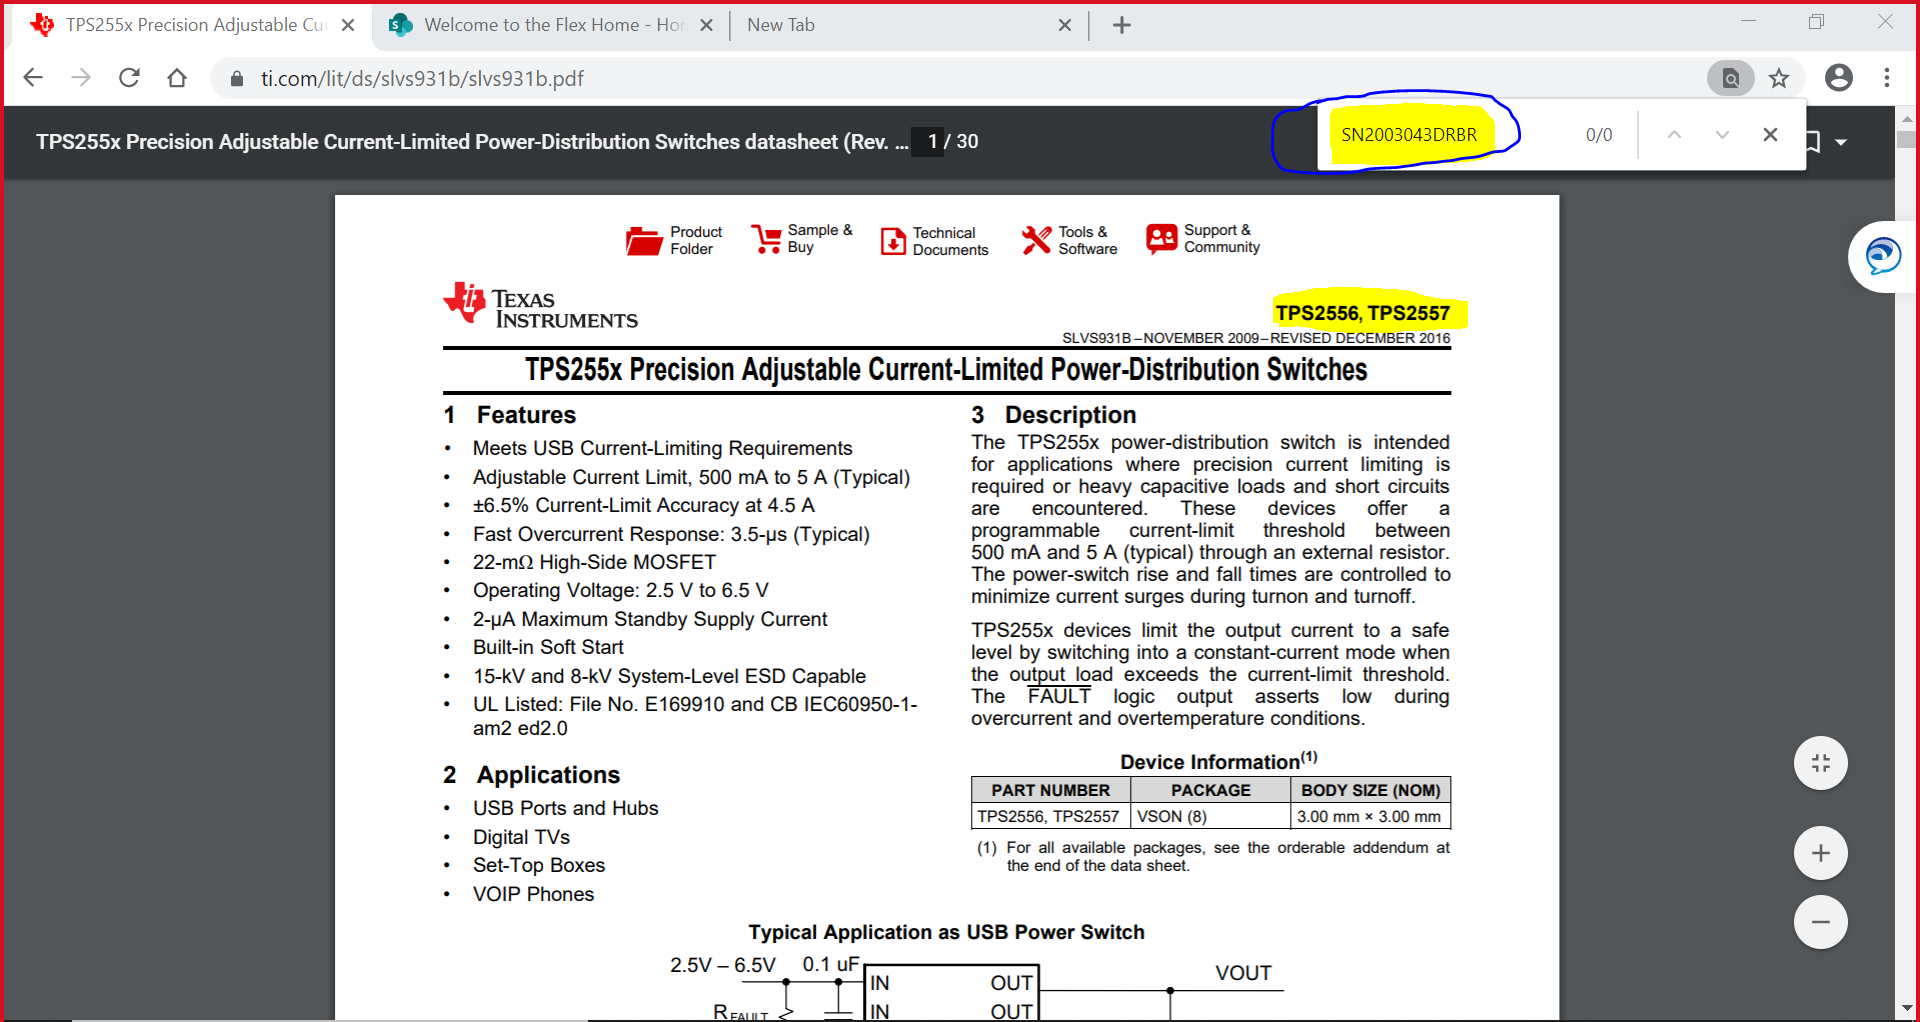The height and width of the screenshot is (1022, 1920).
Task: Click the 'Typical Application as USB Power Switch' caption
Action: click(x=946, y=932)
